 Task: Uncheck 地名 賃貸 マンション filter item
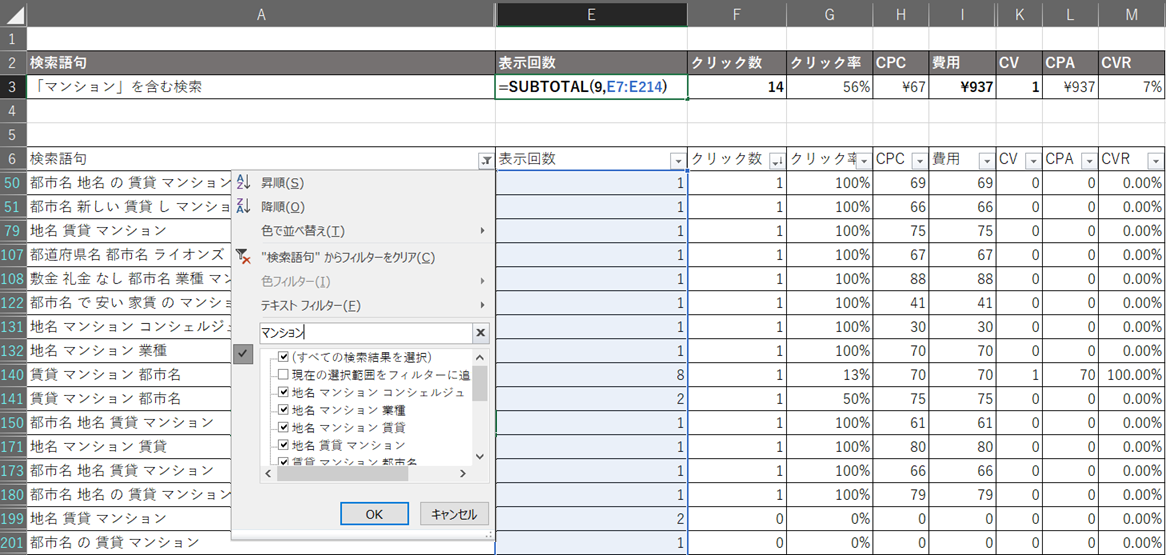(283, 445)
